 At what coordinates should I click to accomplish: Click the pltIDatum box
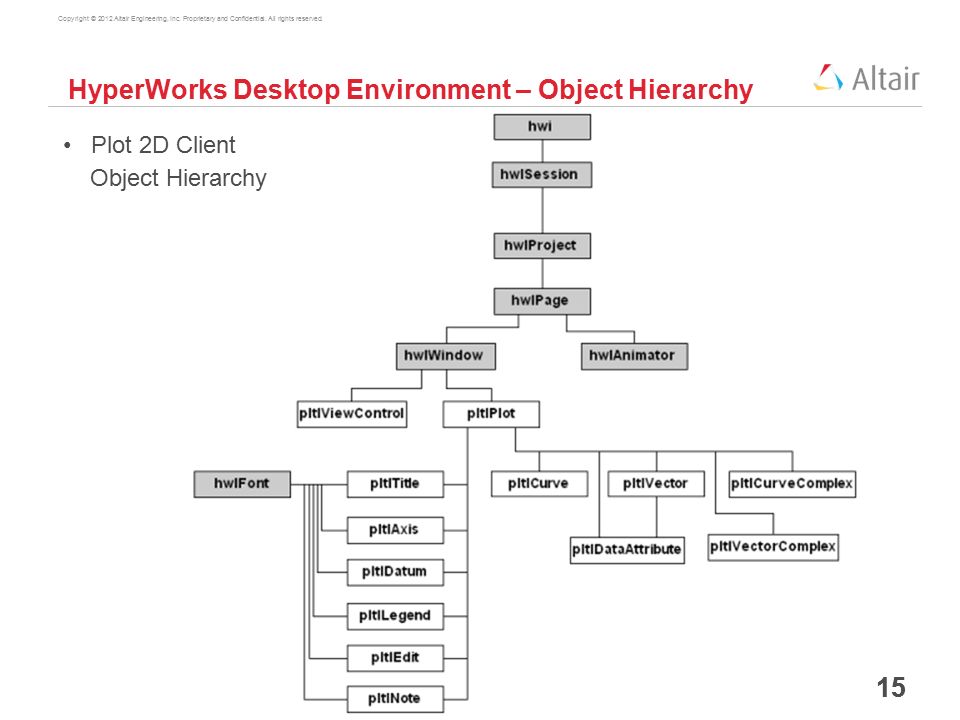(396, 572)
